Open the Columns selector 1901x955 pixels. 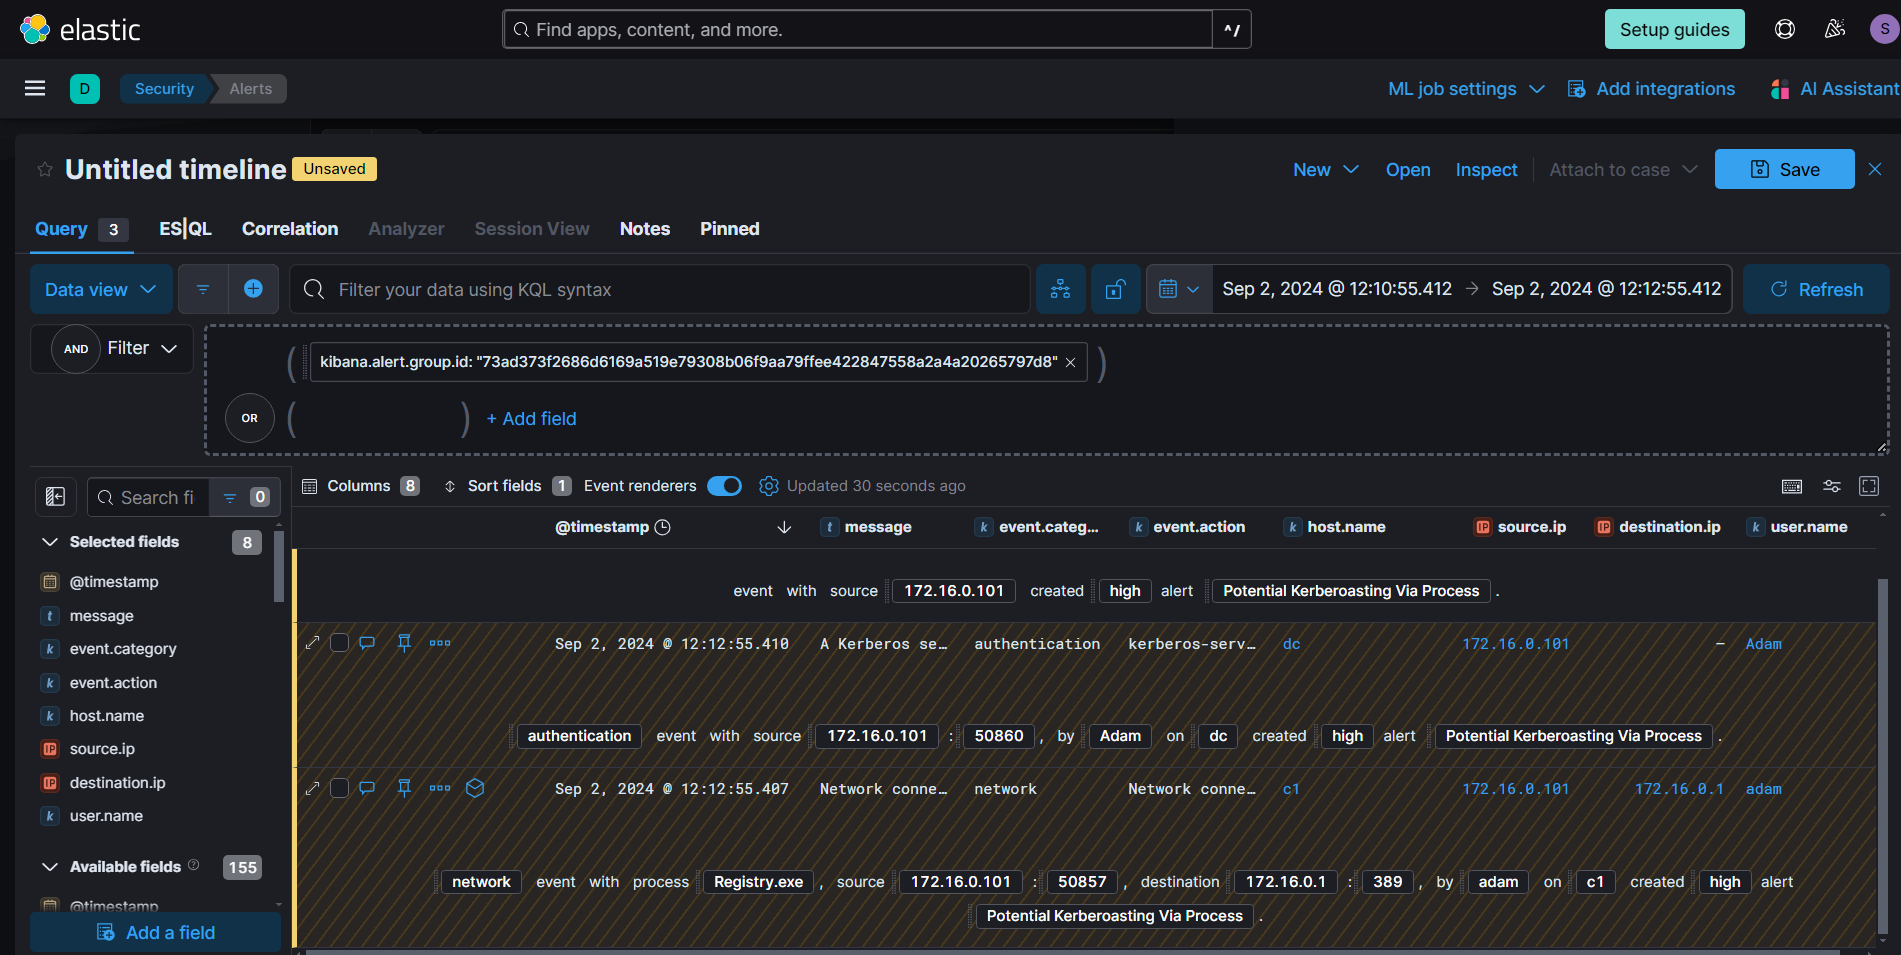click(x=360, y=486)
